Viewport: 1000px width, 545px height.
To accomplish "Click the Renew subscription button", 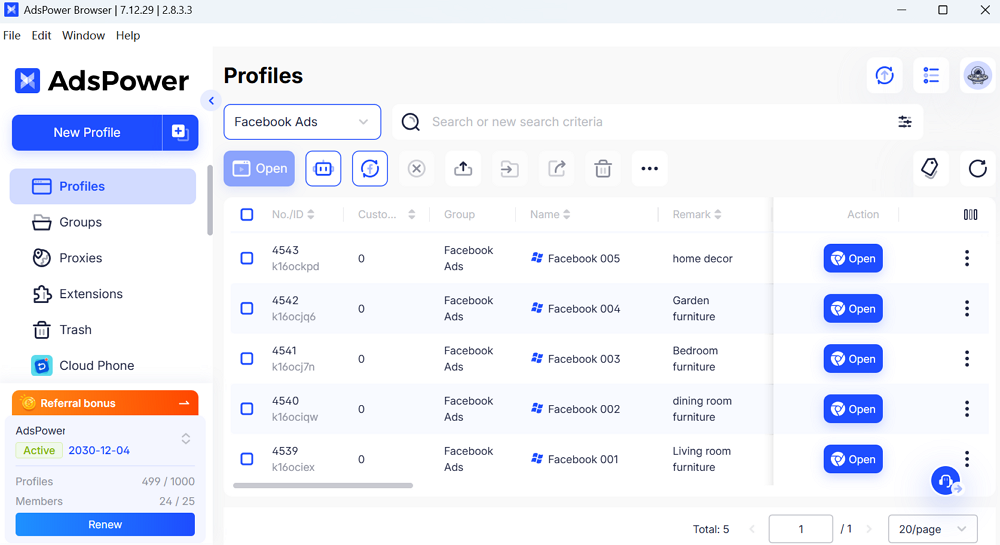I will click(x=105, y=524).
